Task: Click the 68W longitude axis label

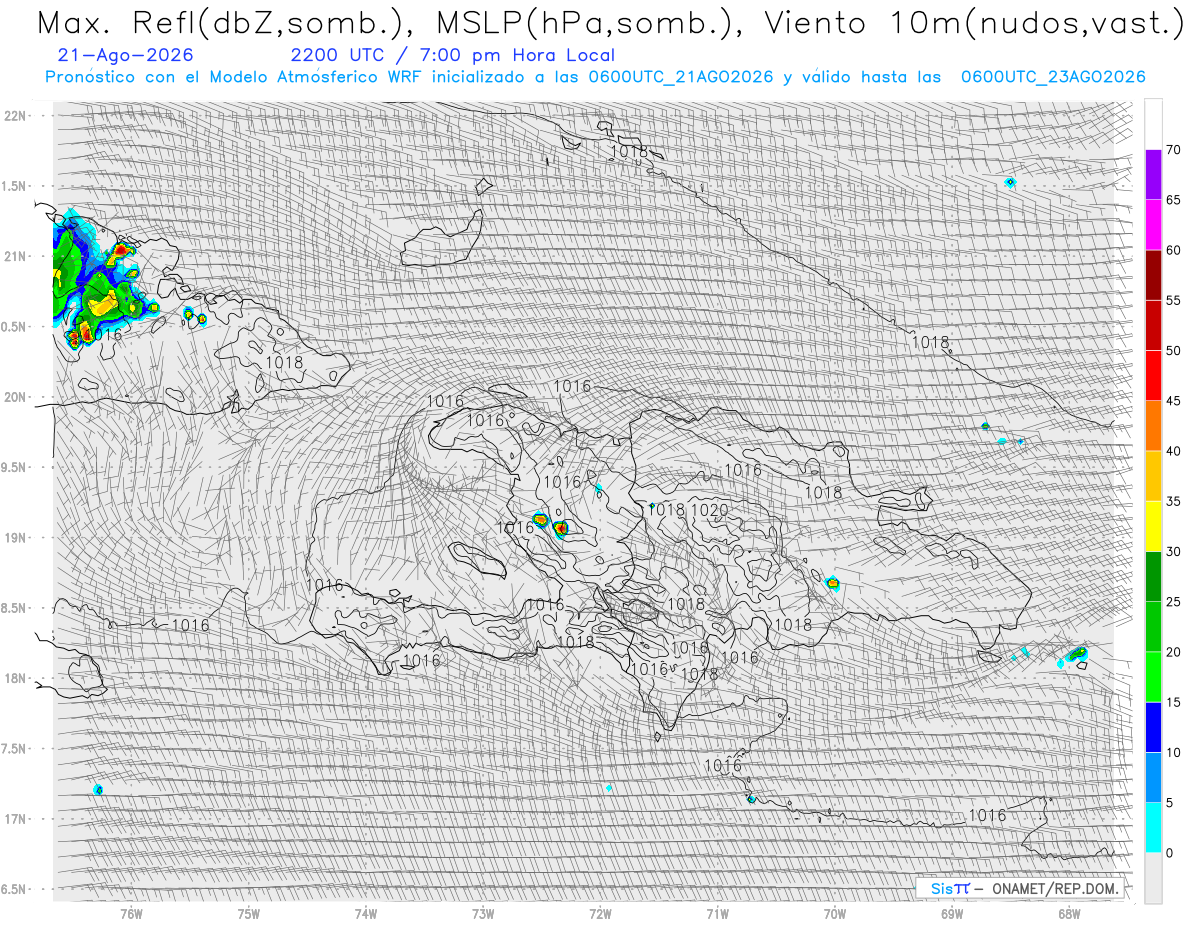Action: tap(1069, 912)
